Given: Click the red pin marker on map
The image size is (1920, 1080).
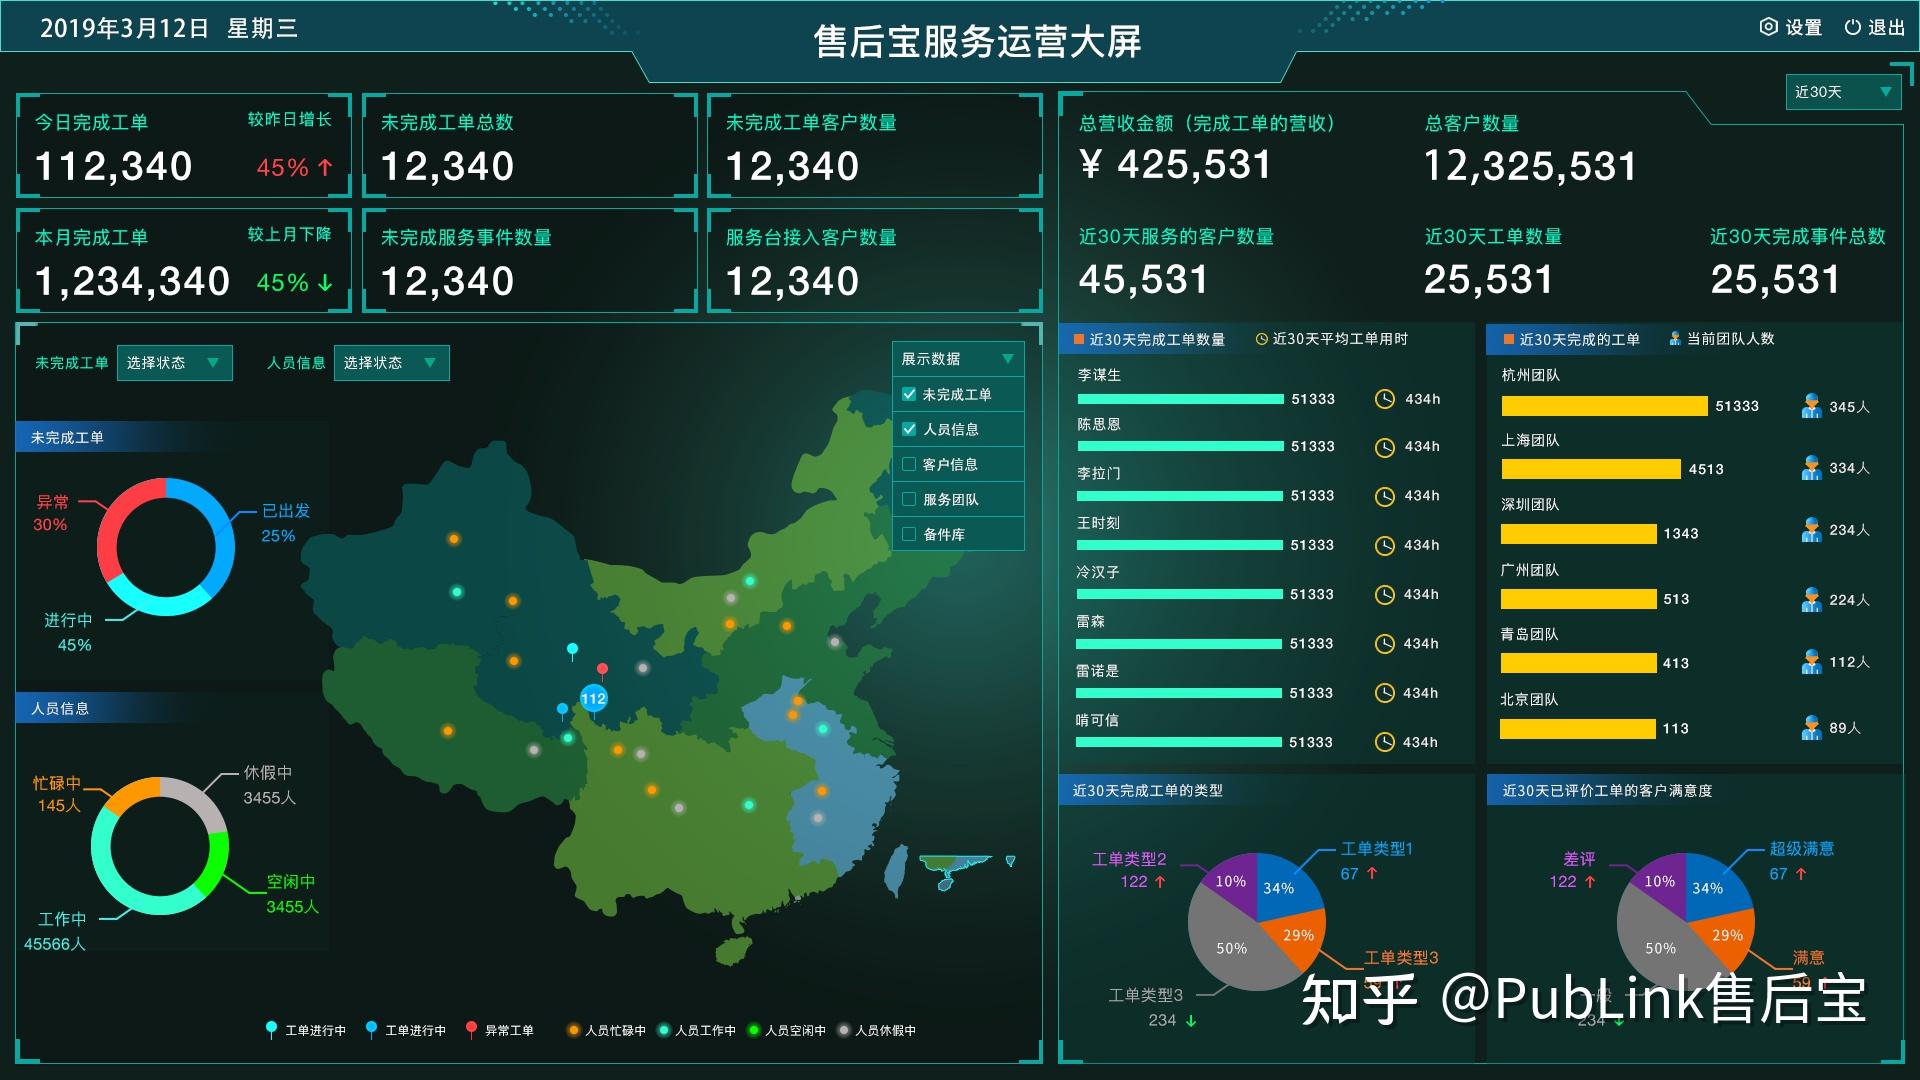Looking at the screenshot, I should (602, 670).
